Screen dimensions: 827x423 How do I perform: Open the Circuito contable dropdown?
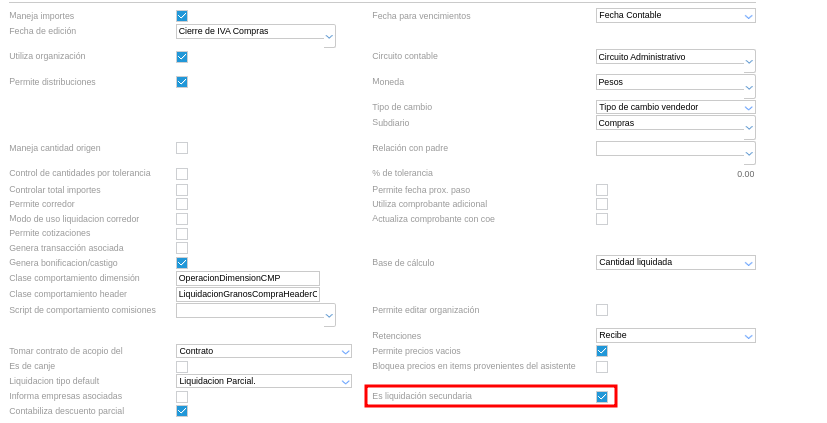pos(749,63)
